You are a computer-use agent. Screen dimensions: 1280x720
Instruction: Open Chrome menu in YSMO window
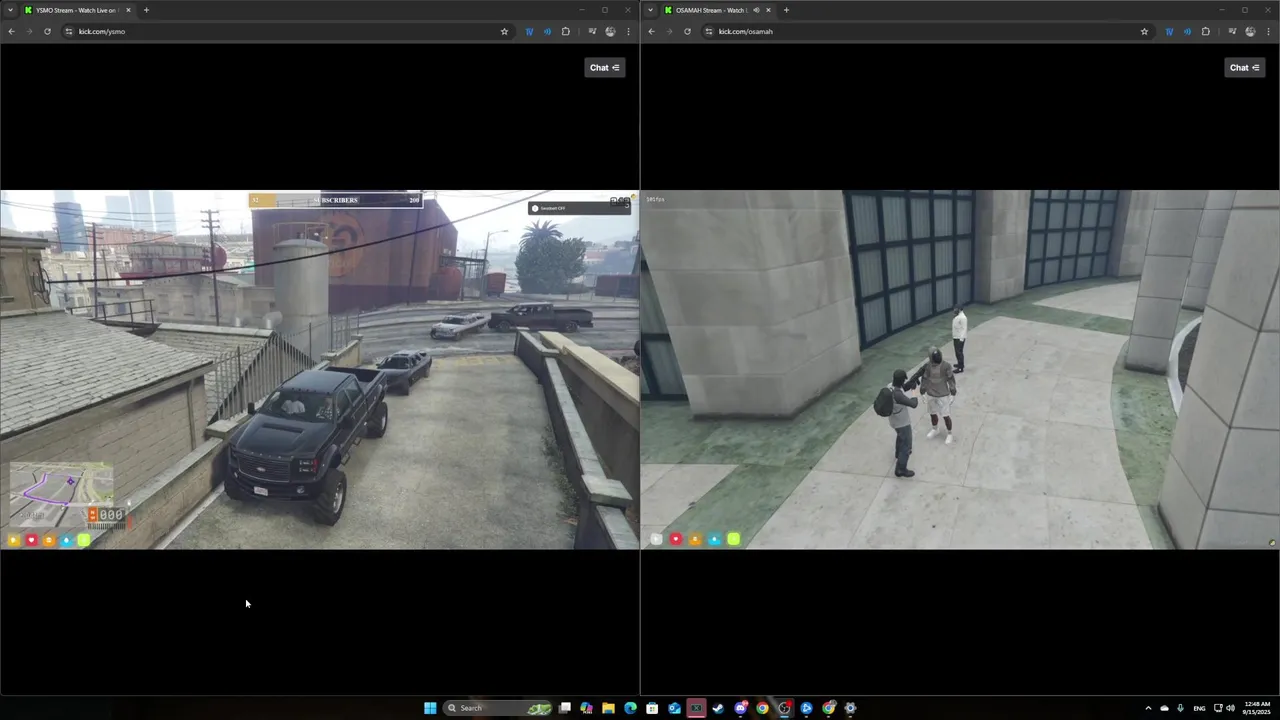point(628,31)
